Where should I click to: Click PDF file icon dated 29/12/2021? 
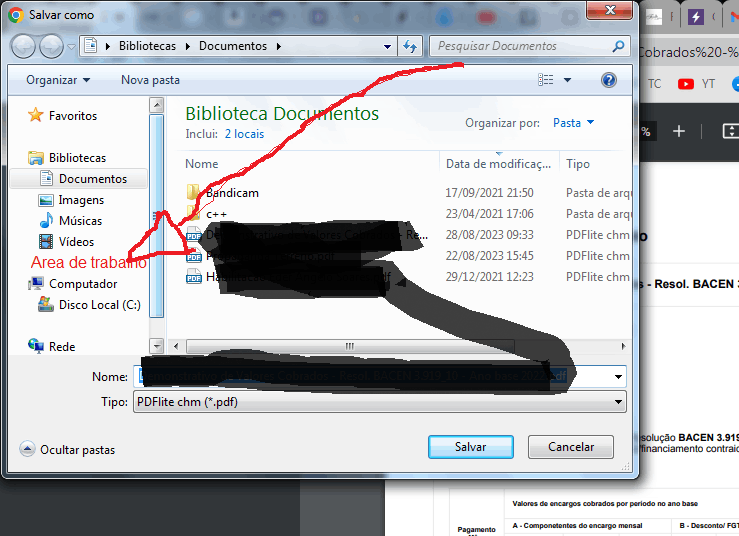pos(194,277)
